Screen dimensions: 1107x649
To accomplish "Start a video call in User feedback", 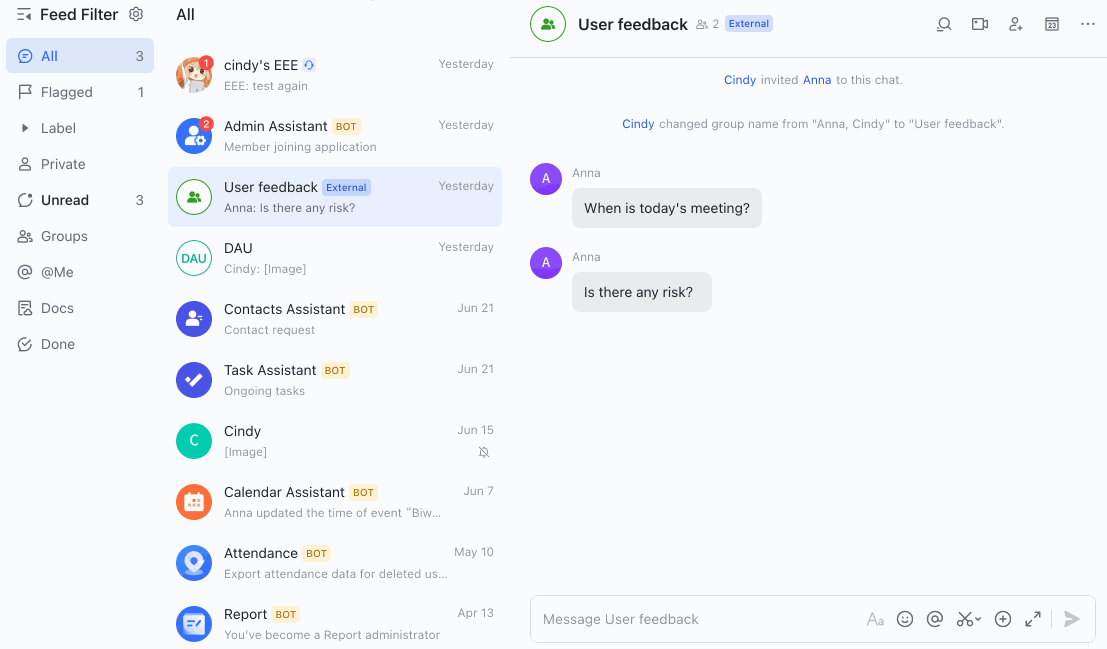I will (x=979, y=24).
